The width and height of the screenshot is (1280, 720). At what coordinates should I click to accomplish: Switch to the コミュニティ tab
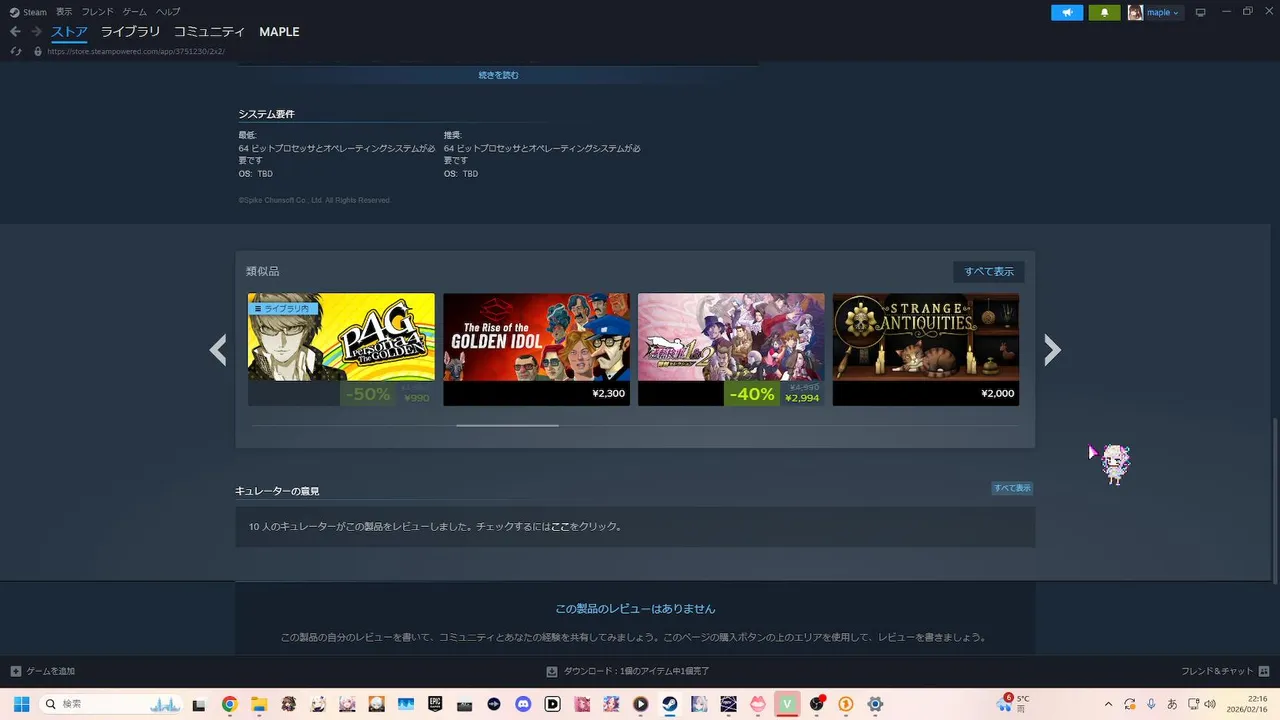pos(209,32)
